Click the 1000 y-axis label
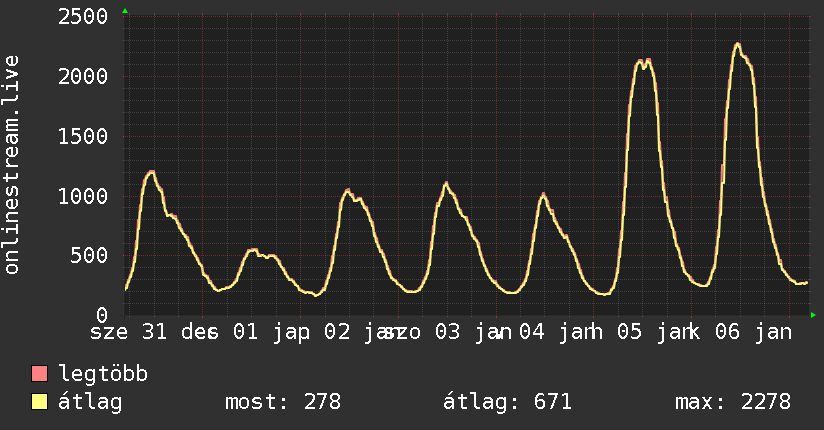Viewport: 824px width, 430px height. (83, 197)
